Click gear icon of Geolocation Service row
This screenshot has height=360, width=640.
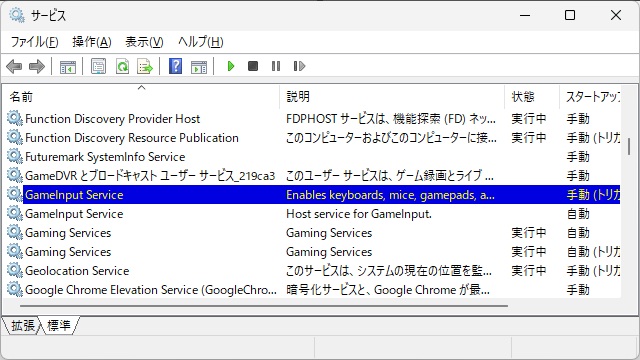point(15,270)
